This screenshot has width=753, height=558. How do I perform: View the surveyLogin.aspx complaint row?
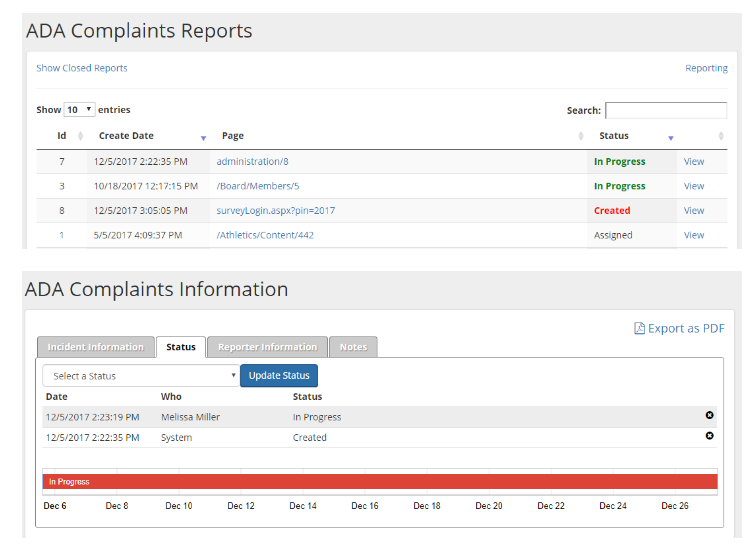point(693,211)
